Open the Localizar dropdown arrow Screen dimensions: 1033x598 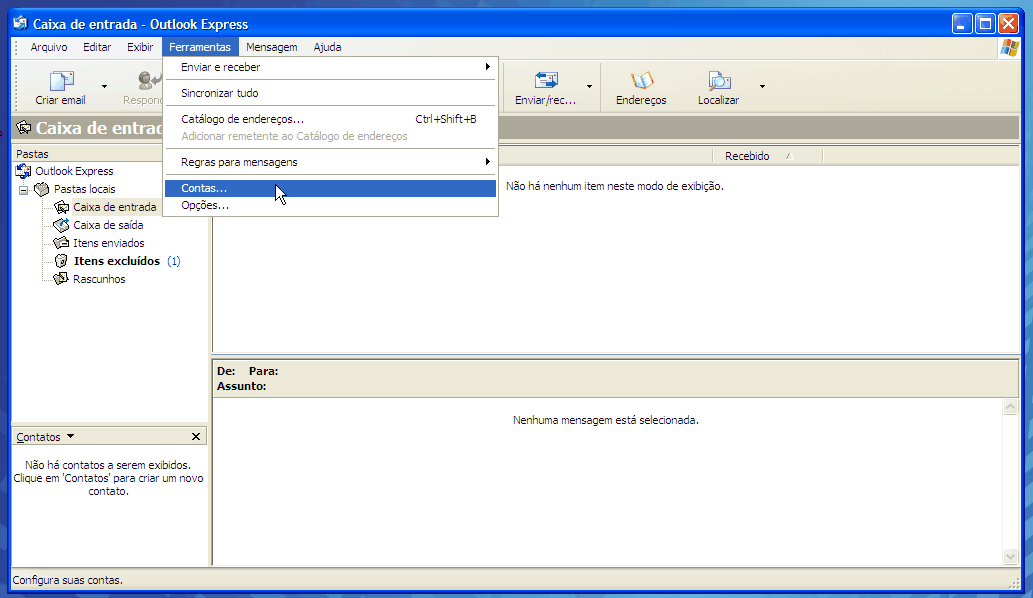(x=762, y=86)
